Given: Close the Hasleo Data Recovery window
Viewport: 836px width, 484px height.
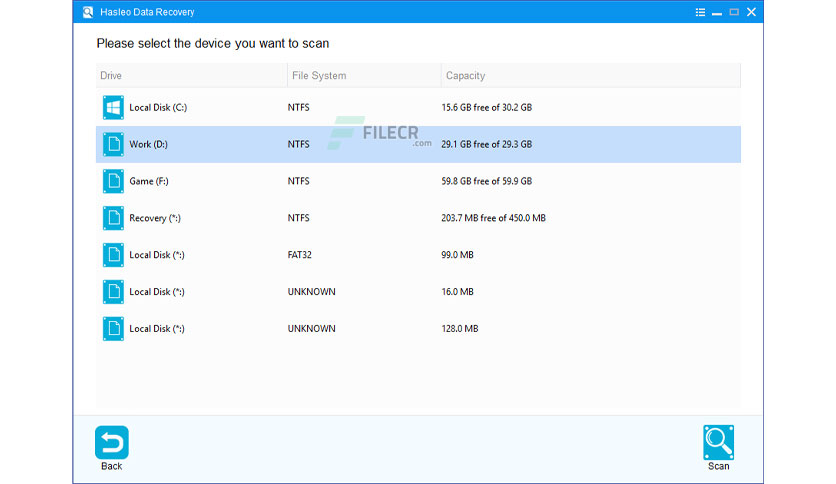Looking at the screenshot, I should pos(751,12).
